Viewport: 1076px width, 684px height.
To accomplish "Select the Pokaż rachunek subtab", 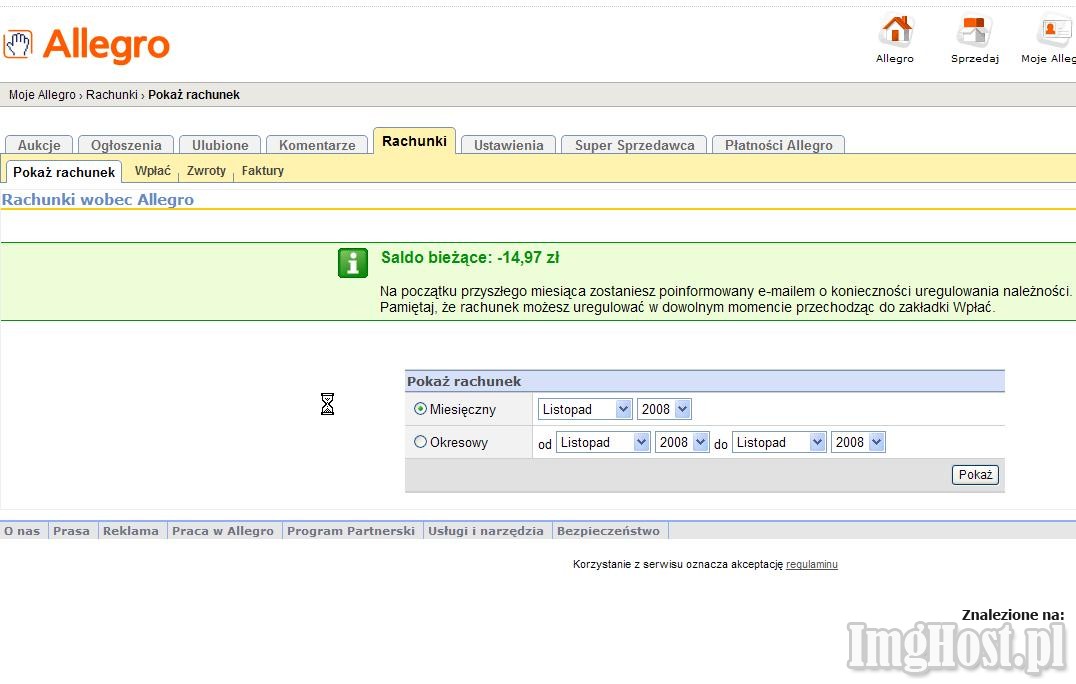I will [x=64, y=172].
